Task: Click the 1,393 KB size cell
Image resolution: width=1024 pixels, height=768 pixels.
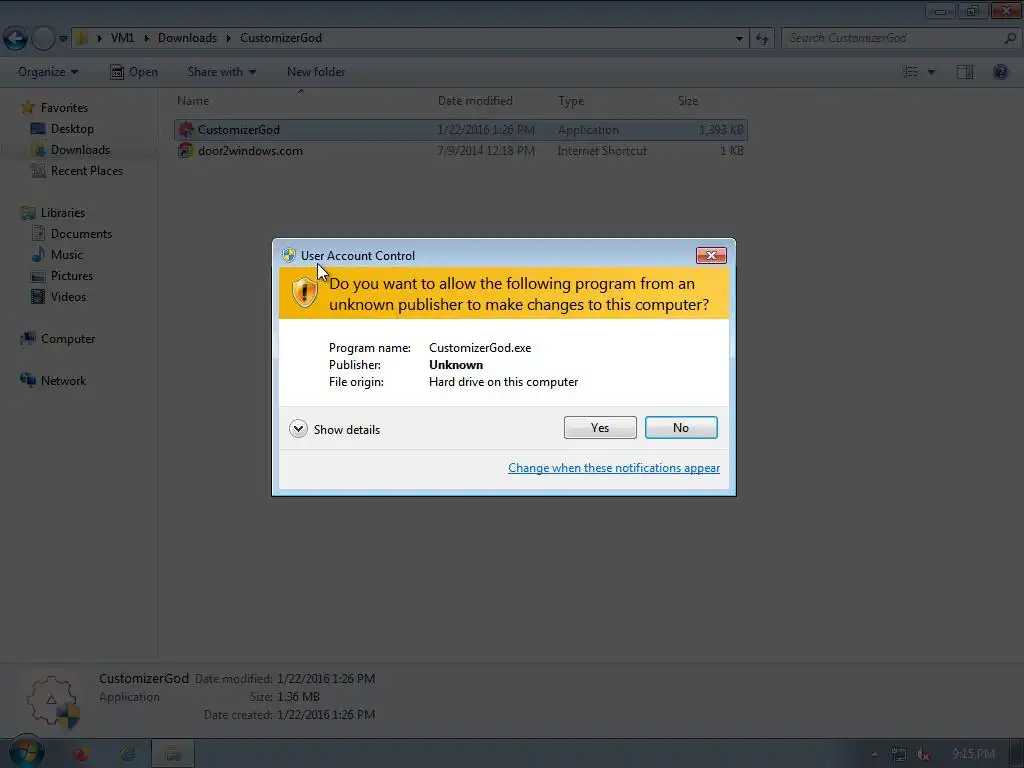Action: pyautogui.click(x=721, y=130)
